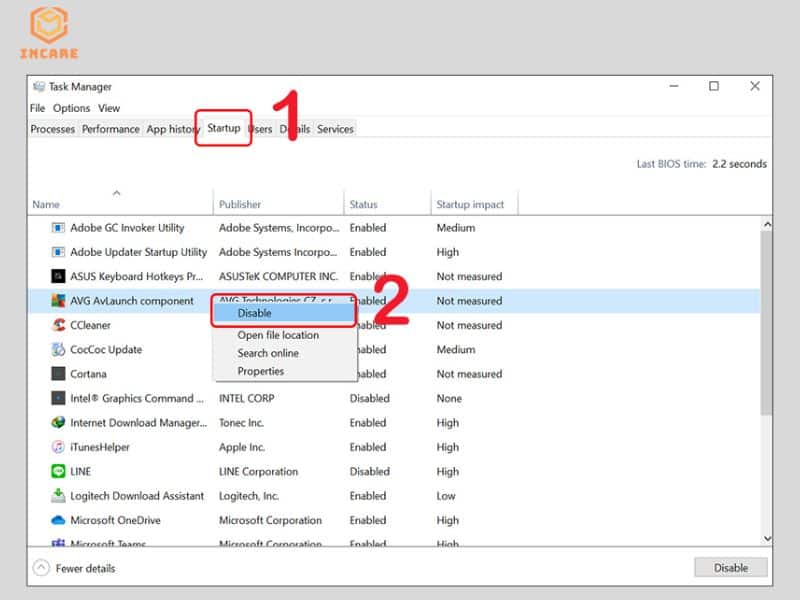Click the CocCoc Update icon
The height and width of the screenshot is (600, 800).
tap(58, 349)
